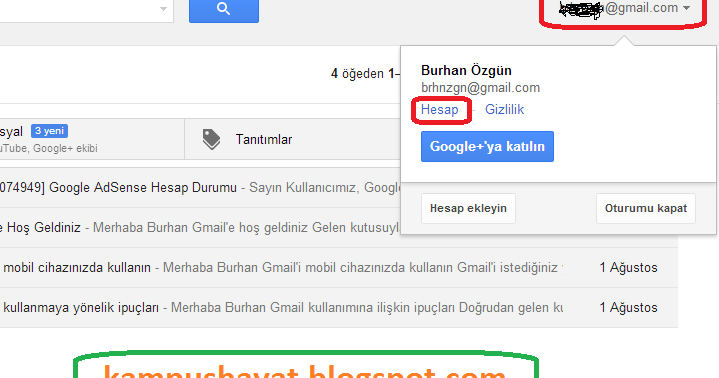Open the Hesap account link
The image size is (719, 378).
[440, 110]
